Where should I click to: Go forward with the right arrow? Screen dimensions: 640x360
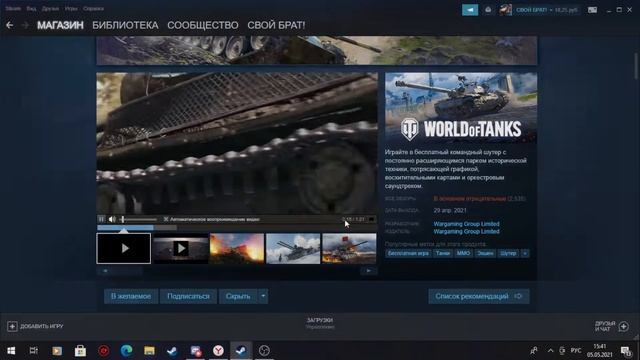pyautogui.click(x=25, y=25)
